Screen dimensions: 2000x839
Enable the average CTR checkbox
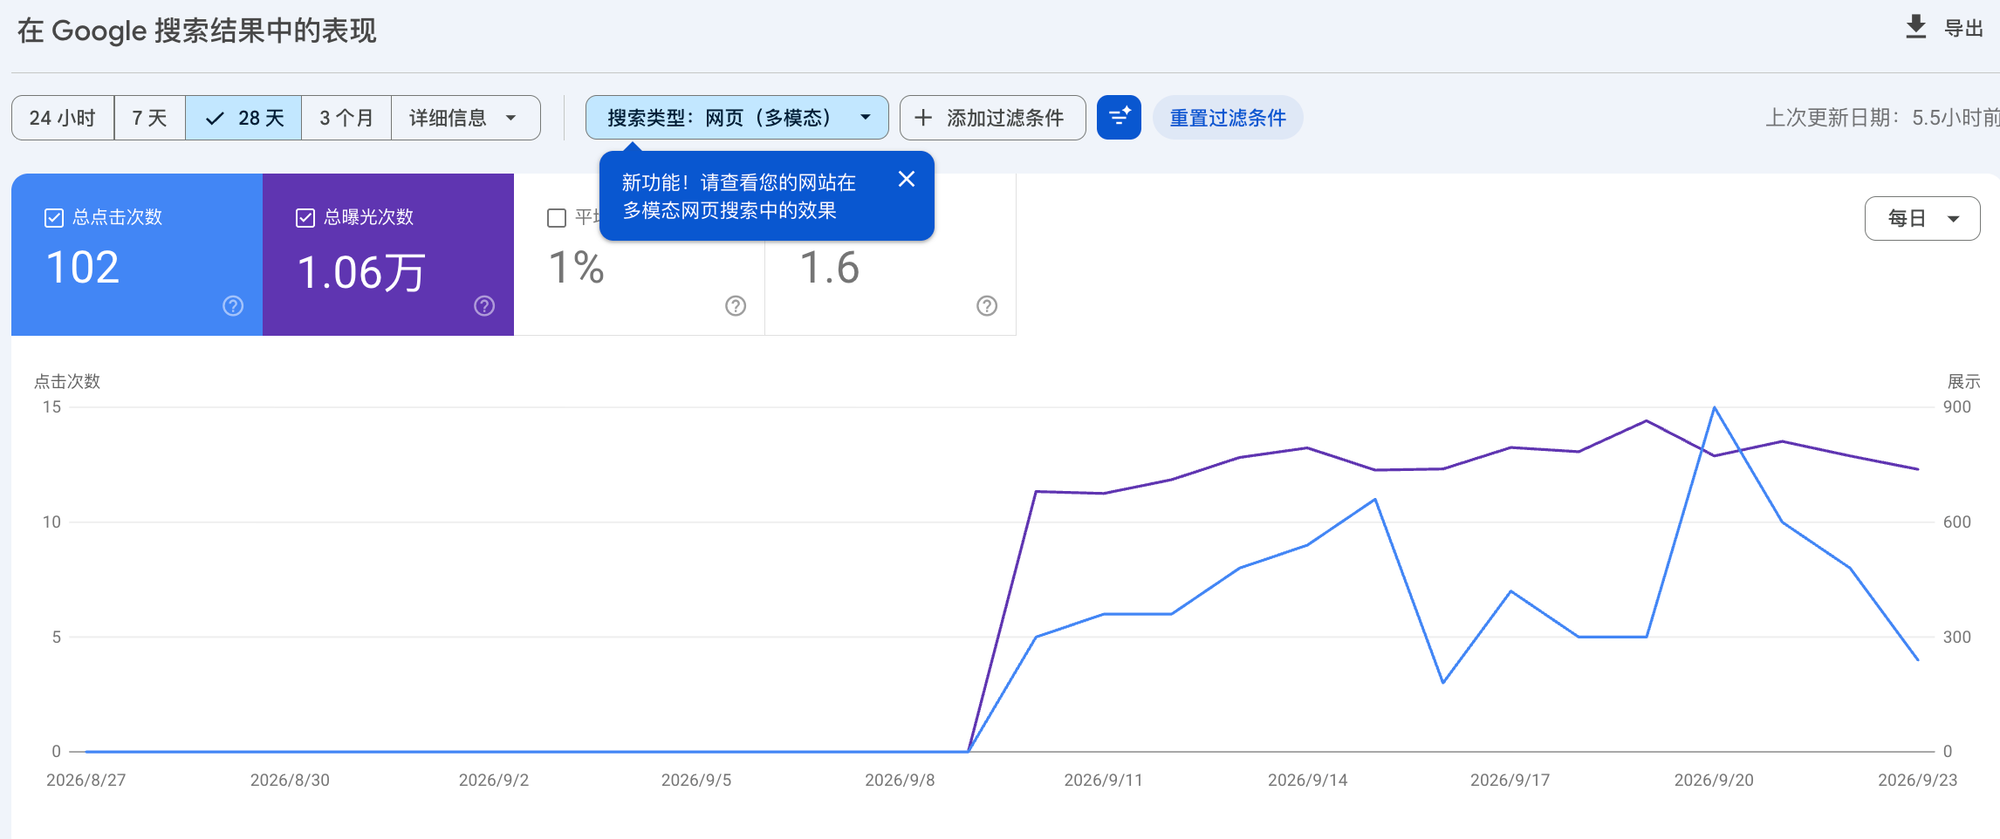(557, 218)
